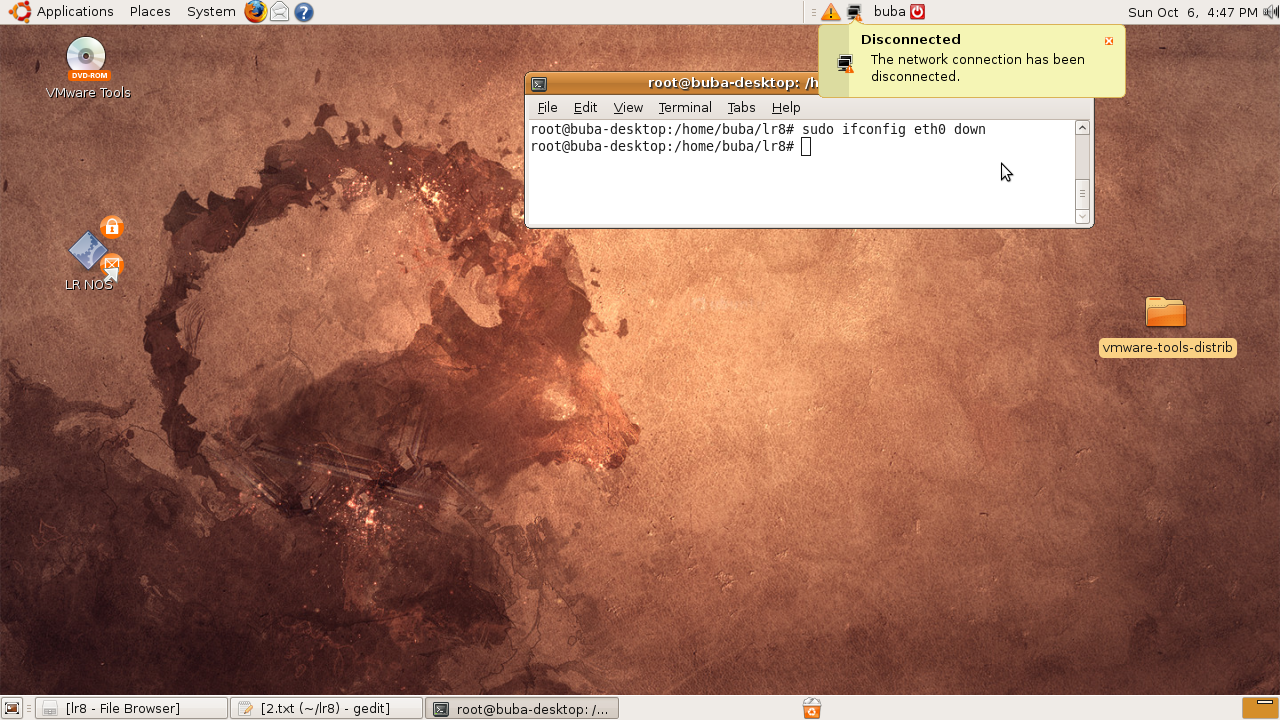Click the volume speaker icon
The width and height of the screenshot is (1280, 720).
click(x=1270, y=12)
